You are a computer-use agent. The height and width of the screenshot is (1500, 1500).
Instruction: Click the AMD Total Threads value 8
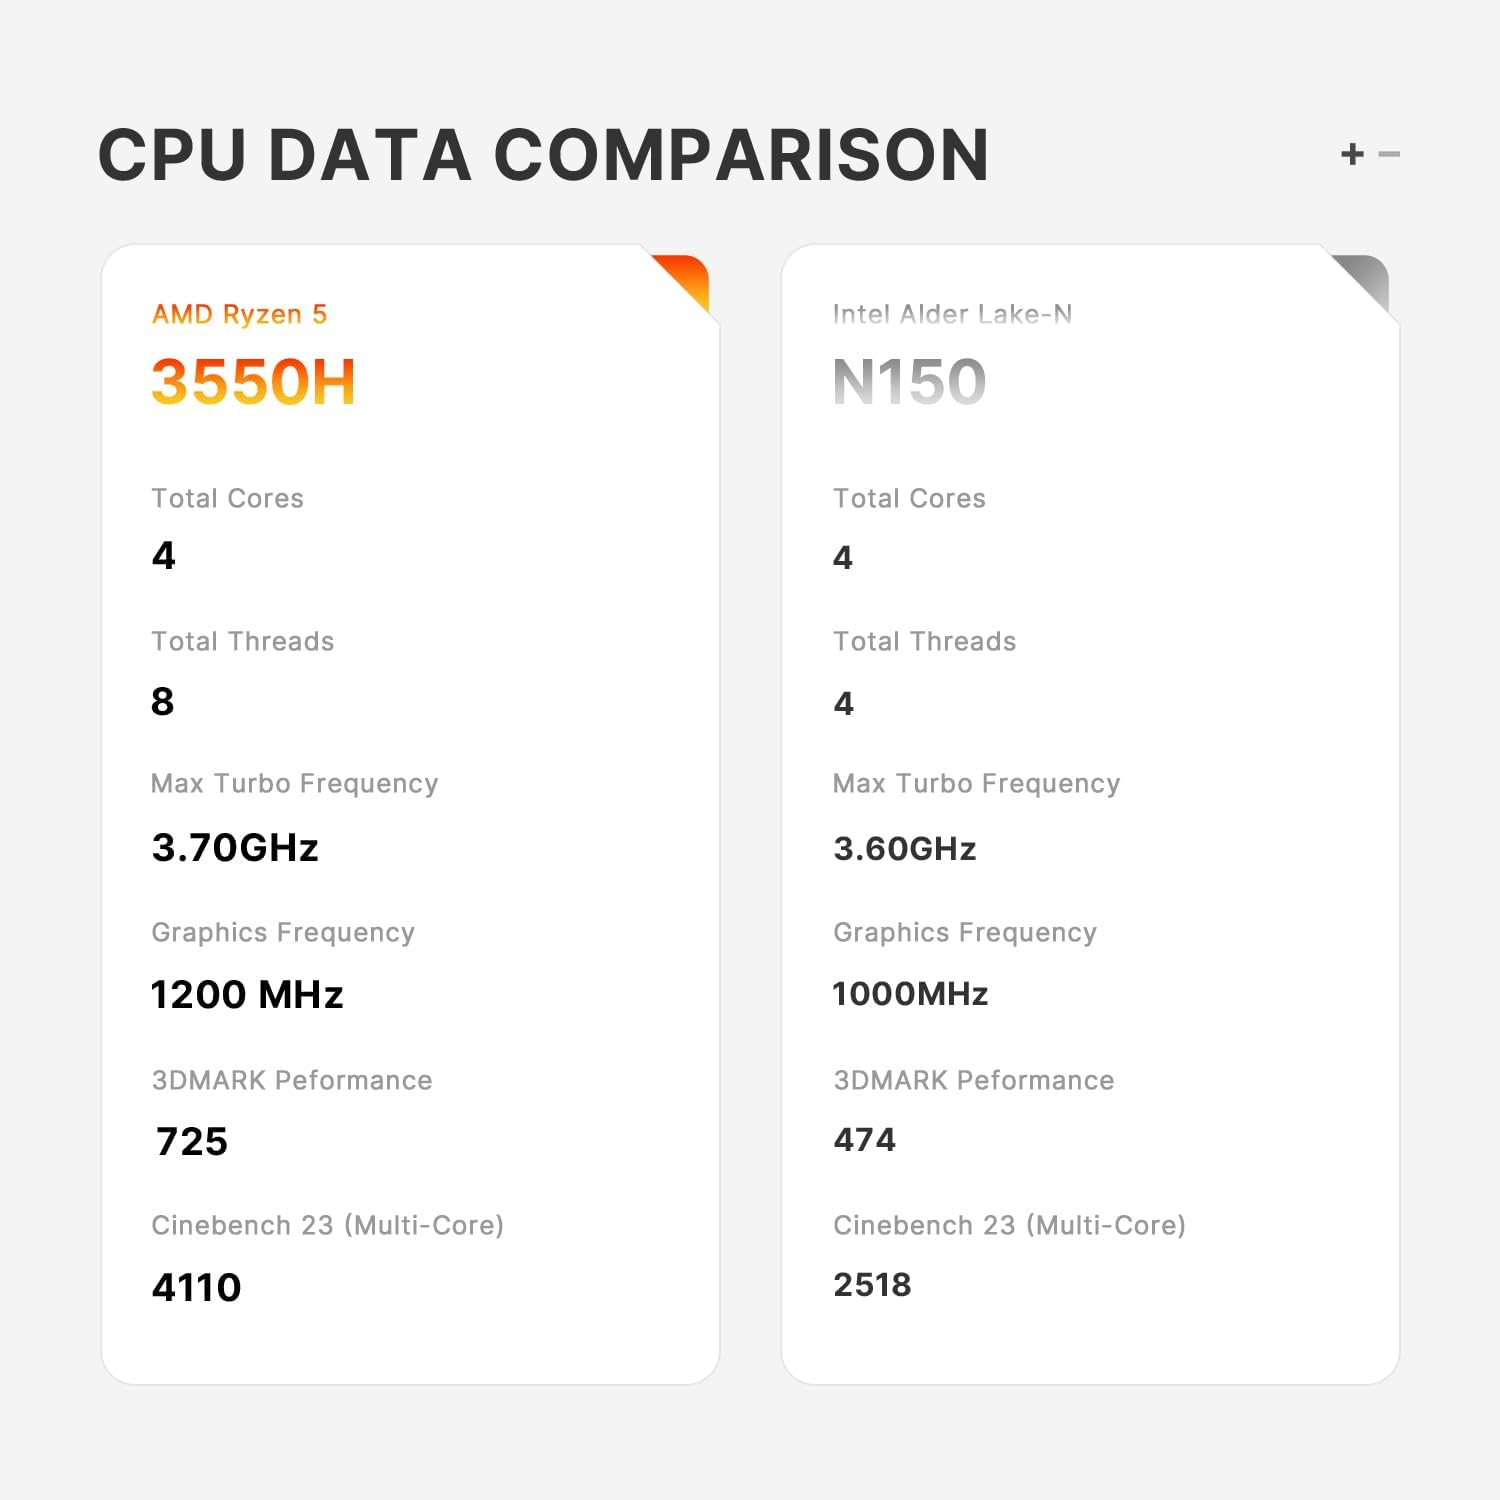pyautogui.click(x=163, y=701)
